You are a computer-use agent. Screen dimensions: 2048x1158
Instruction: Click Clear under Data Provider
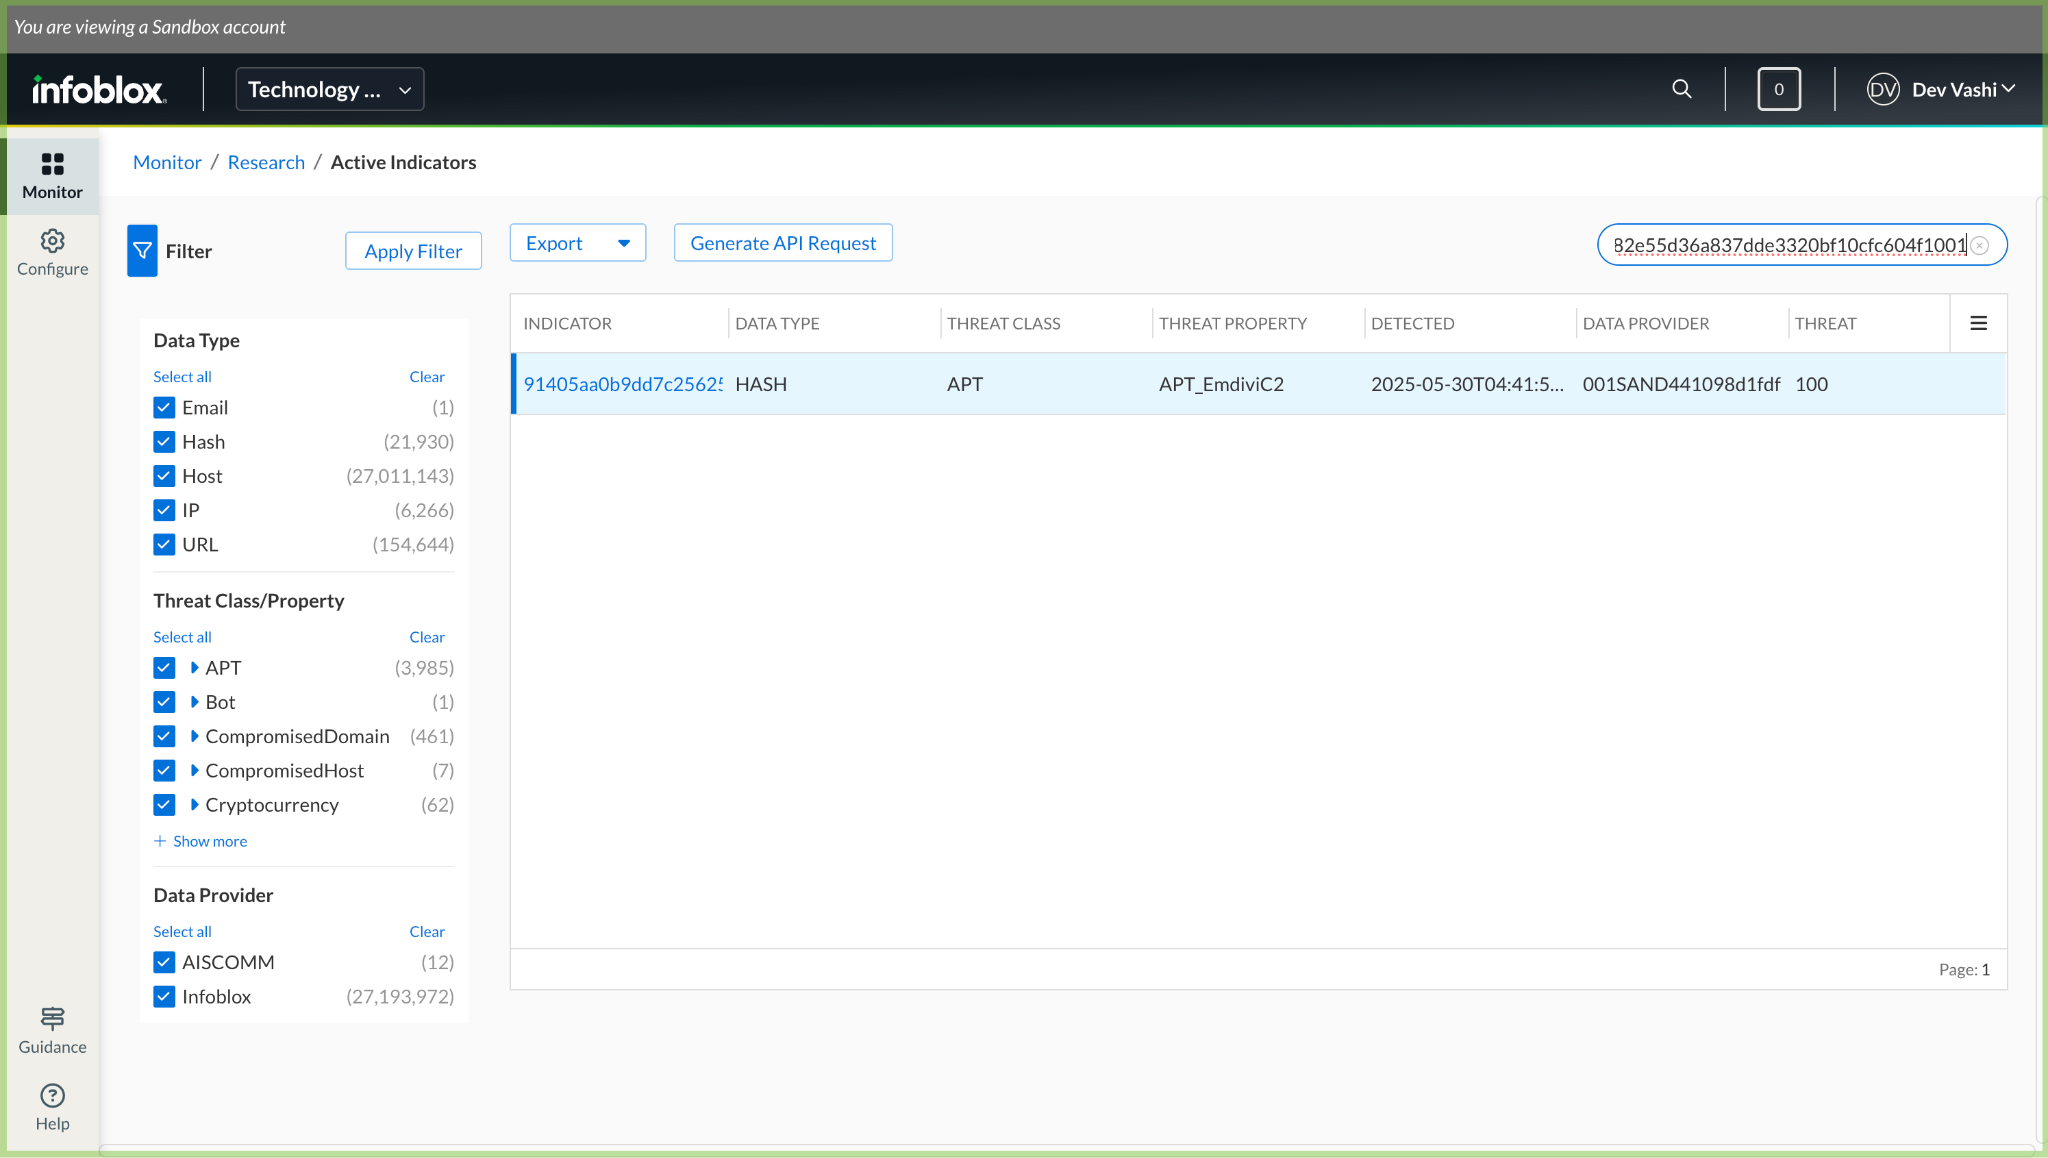click(x=427, y=932)
